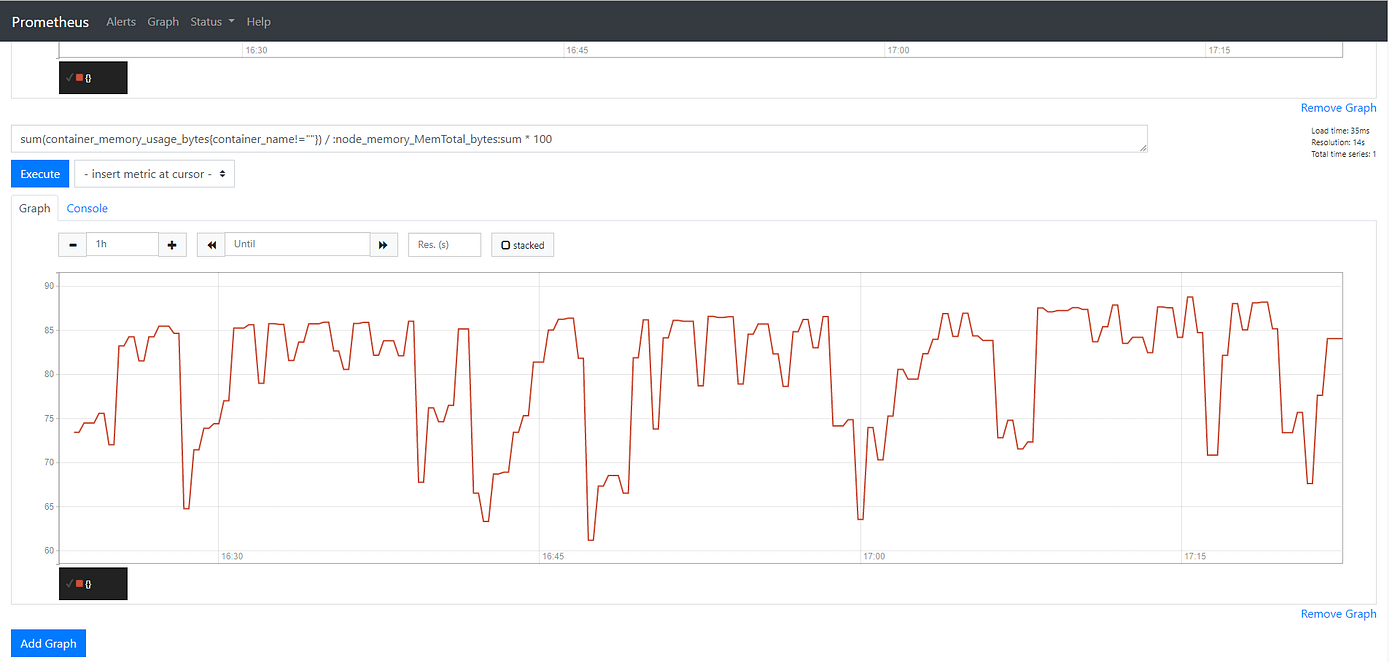Click upper graph legend red color swatch
The image size is (1400, 663).
pyautogui.click(x=79, y=77)
